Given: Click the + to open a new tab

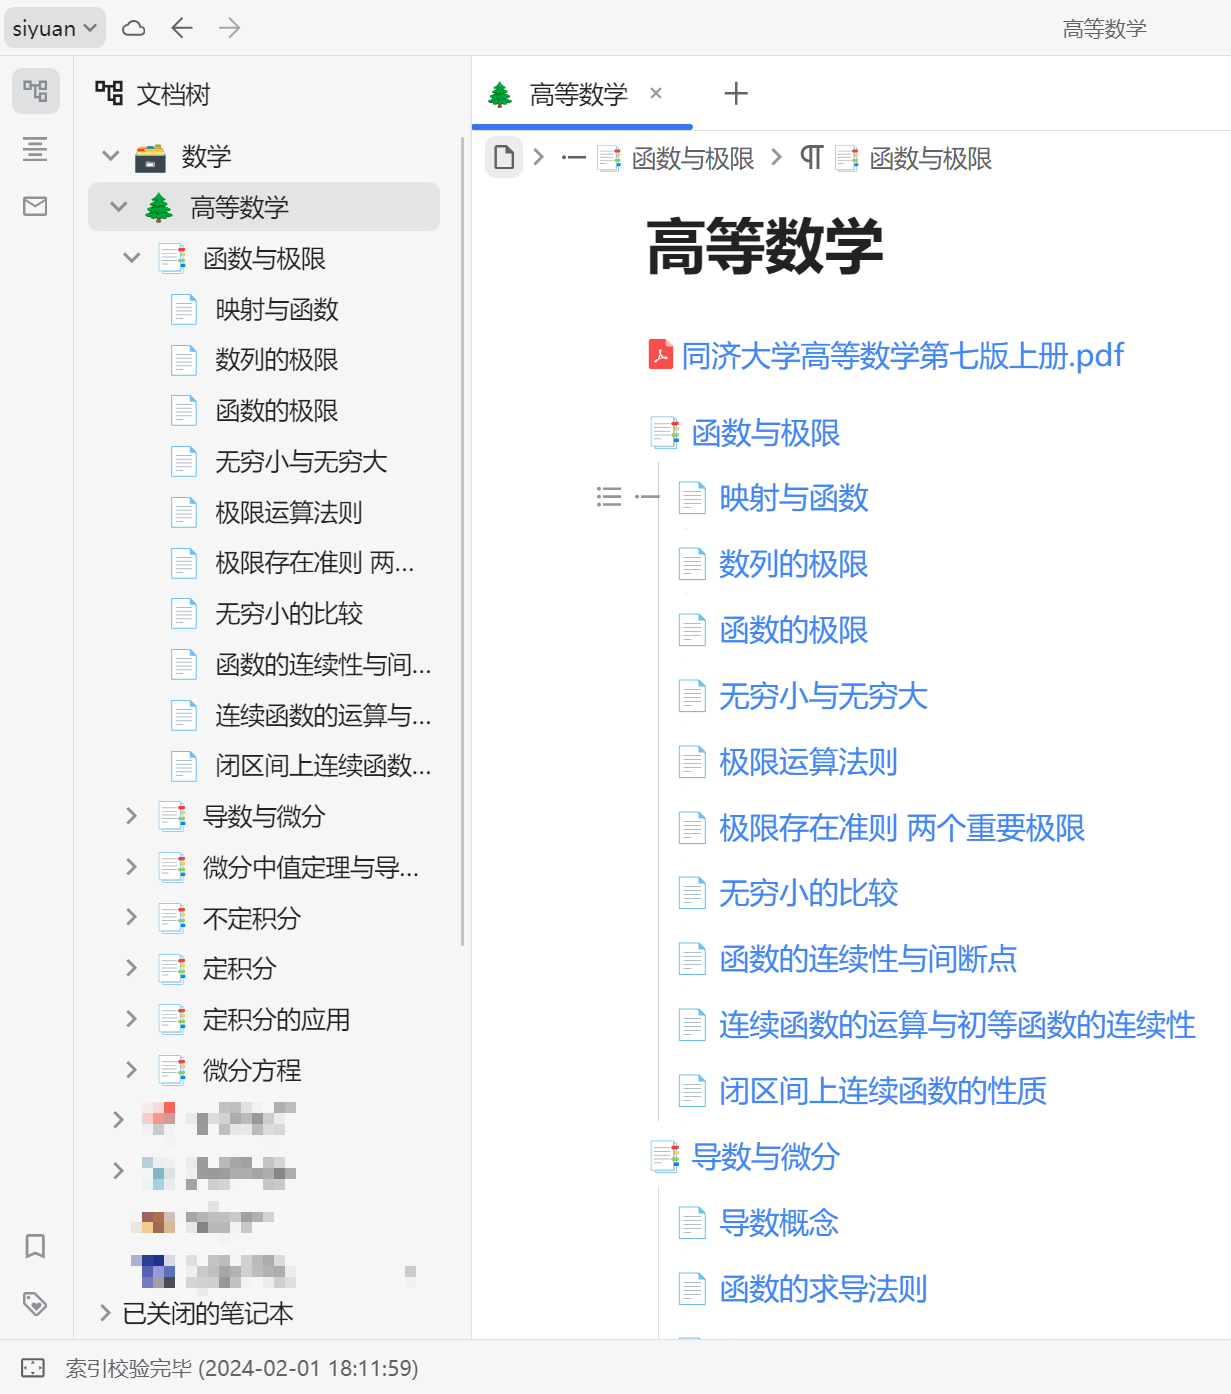Looking at the screenshot, I should 736,93.
